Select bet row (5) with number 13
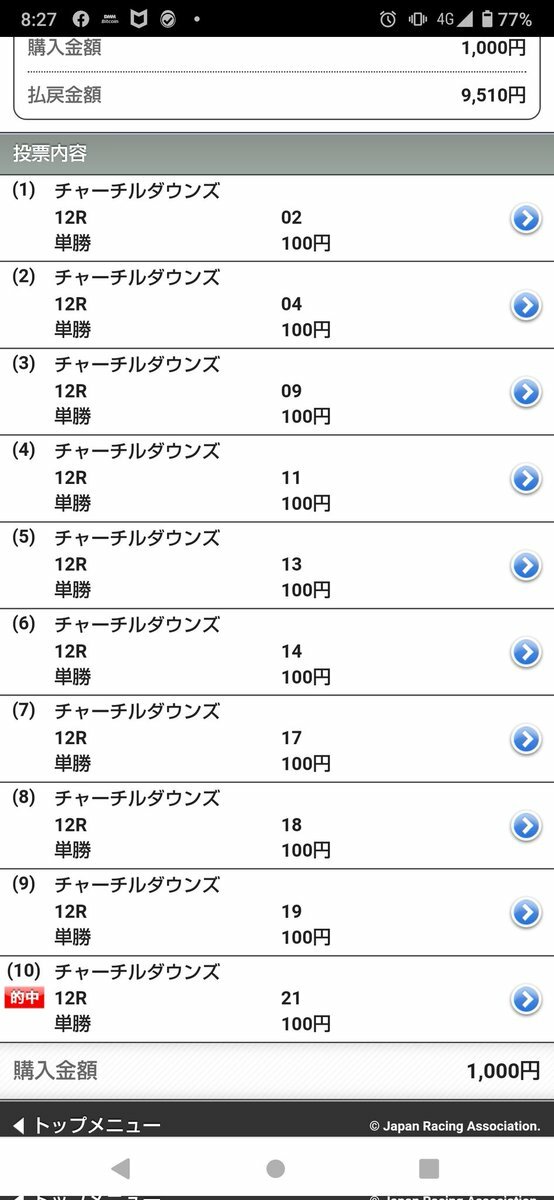 [277, 565]
